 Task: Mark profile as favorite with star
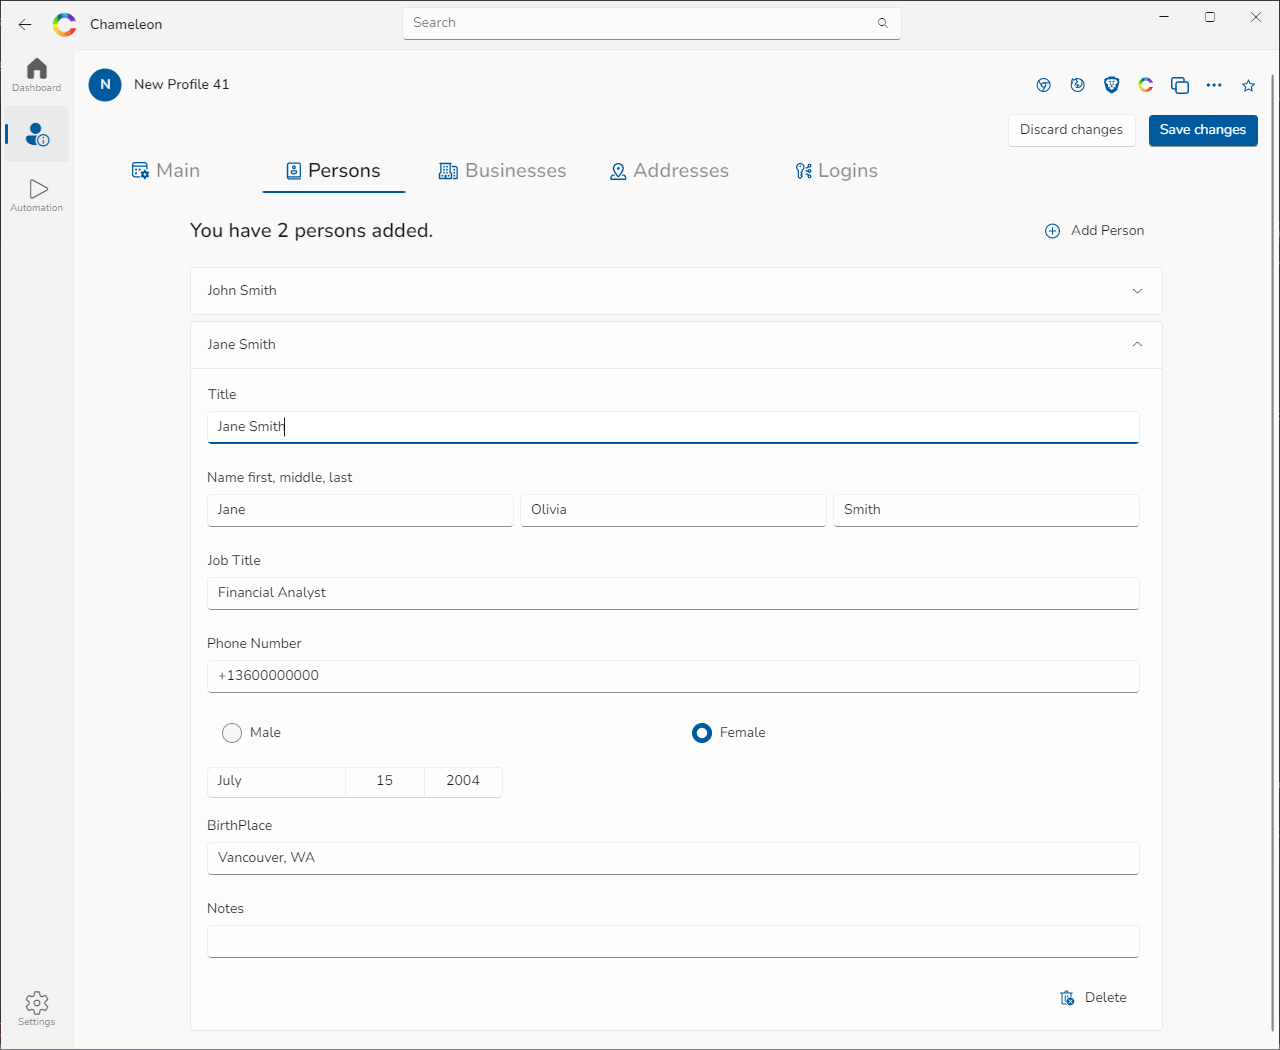[x=1248, y=86]
